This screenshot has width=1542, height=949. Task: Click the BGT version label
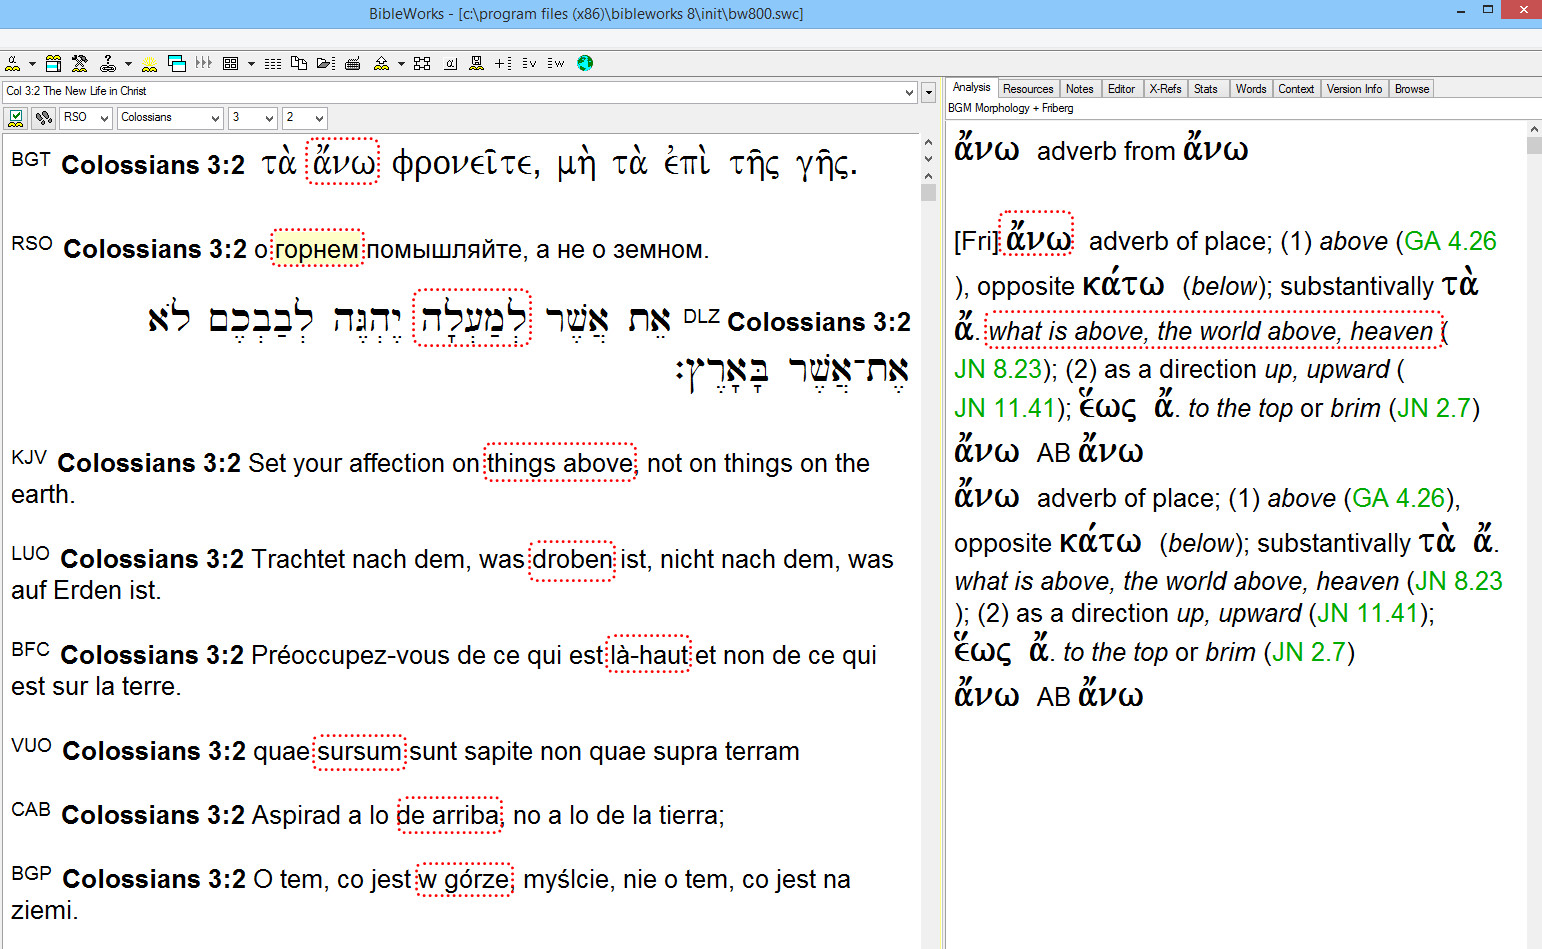31,160
